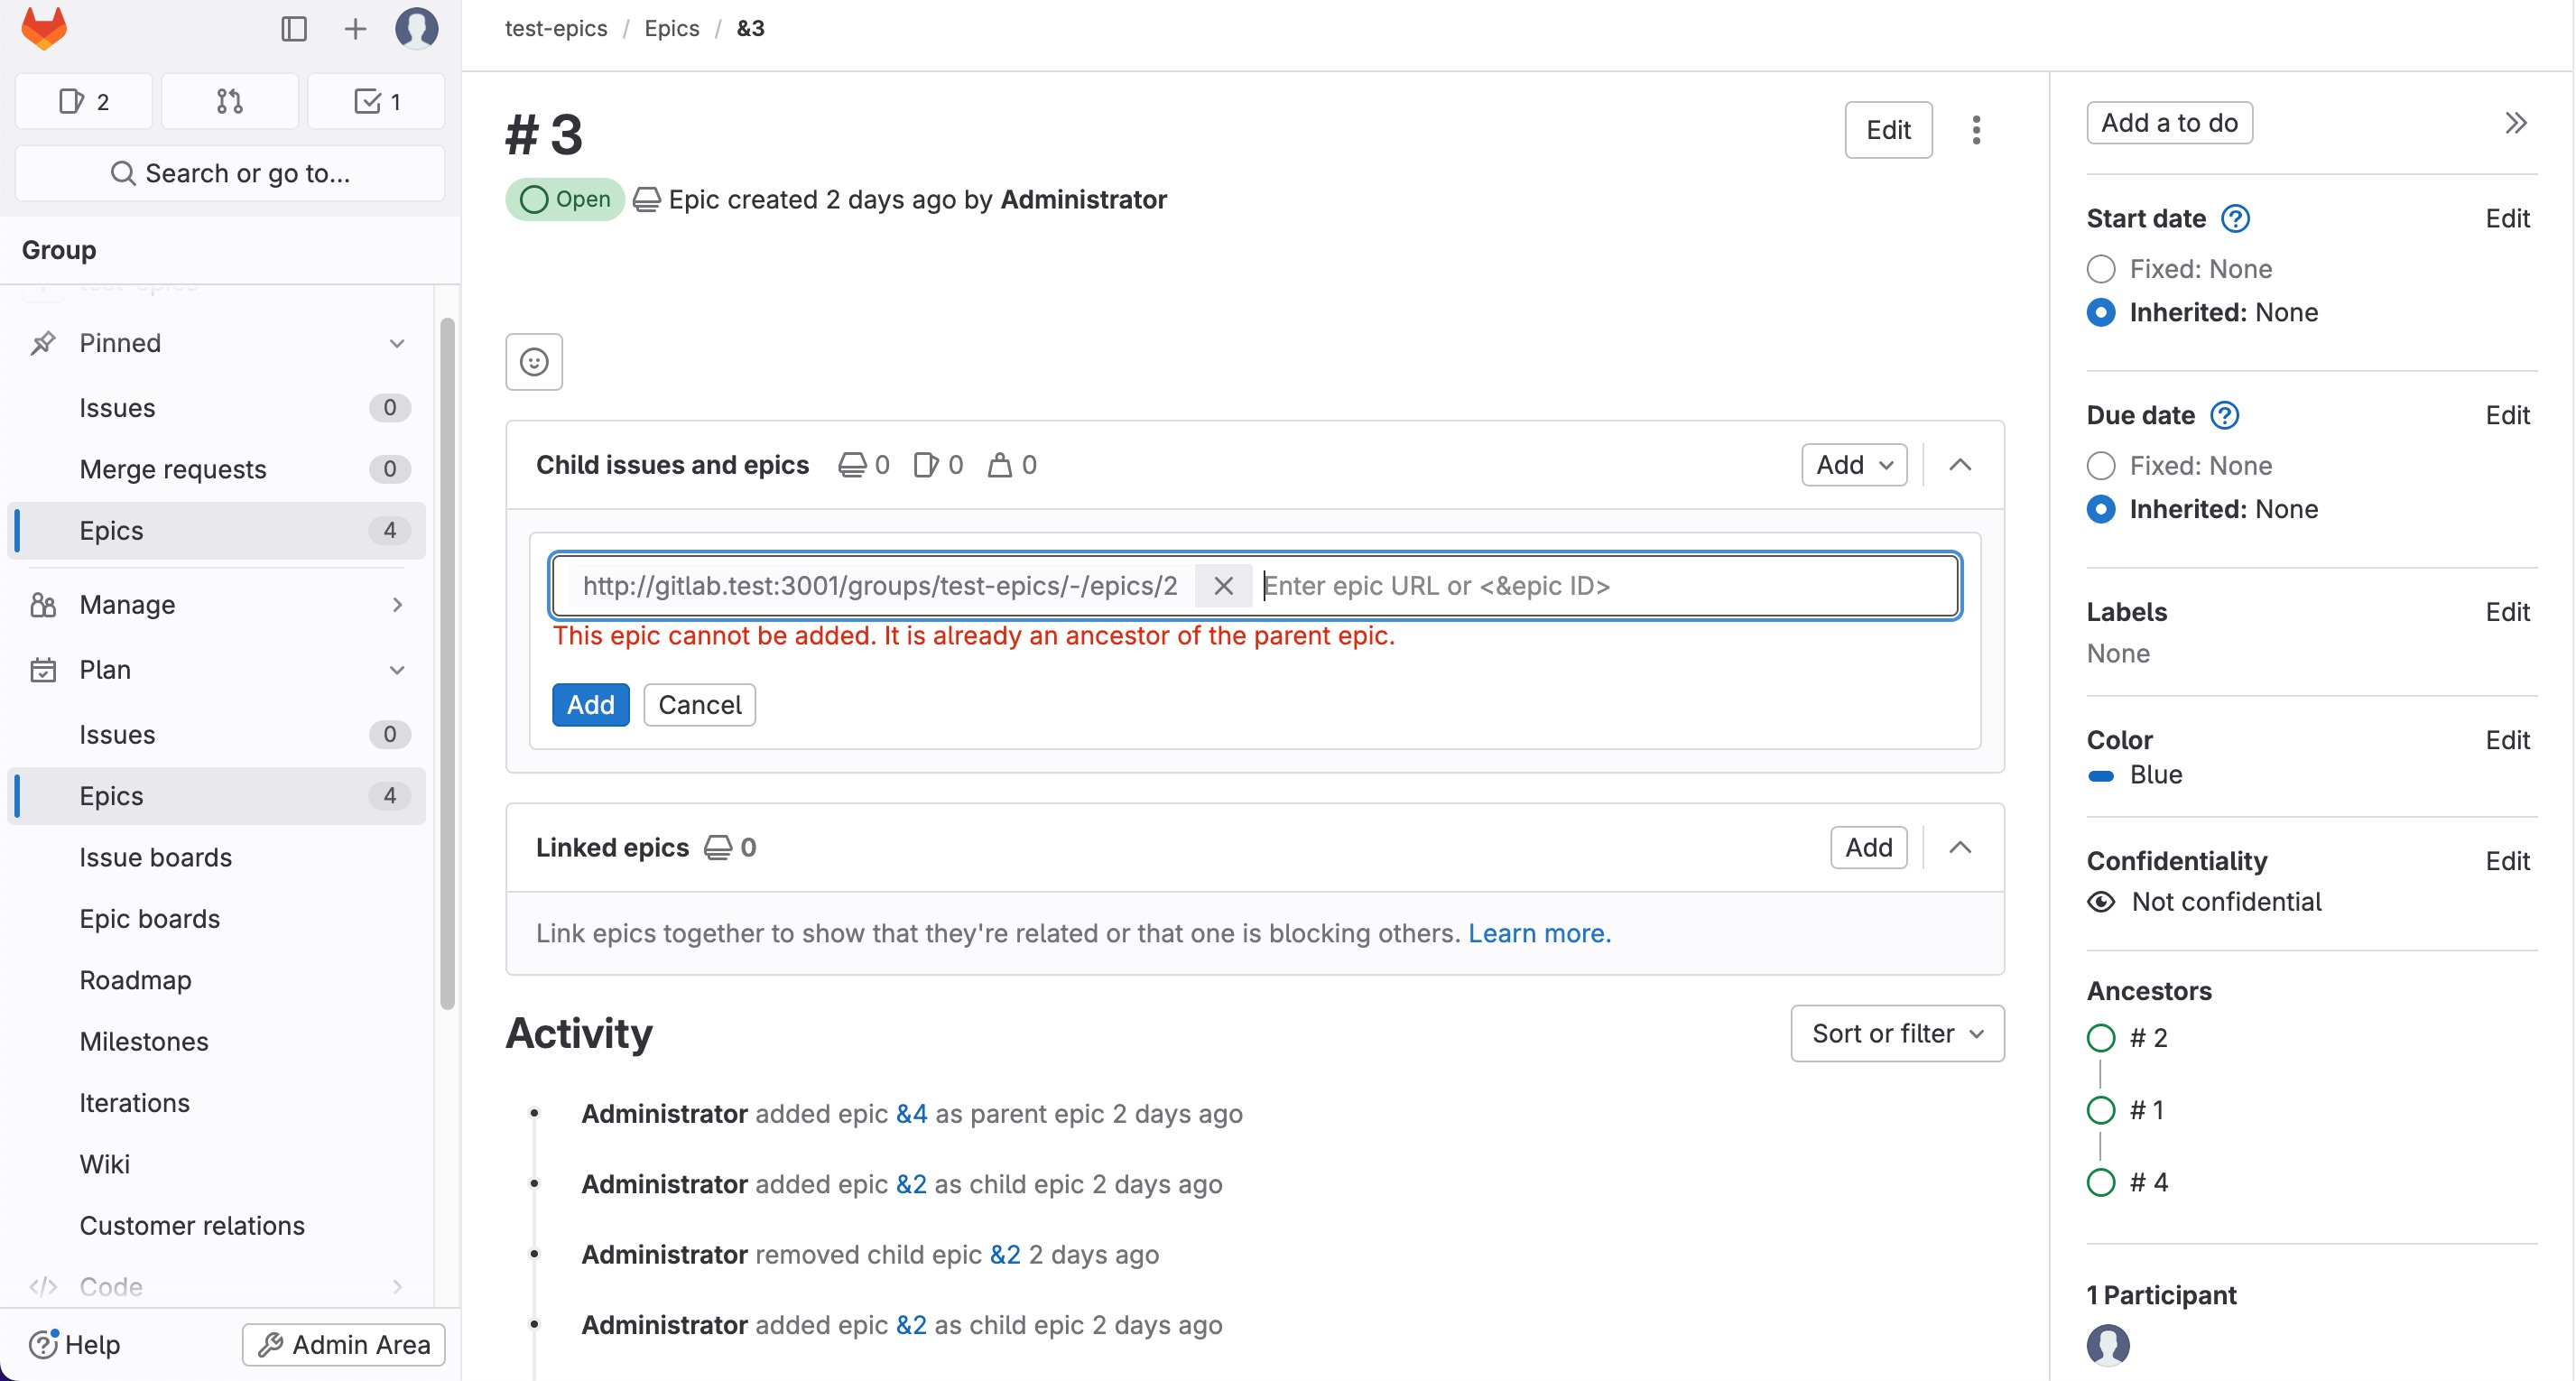Open the merge requests shortcut icon
The image size is (2576, 1381).
(x=229, y=101)
